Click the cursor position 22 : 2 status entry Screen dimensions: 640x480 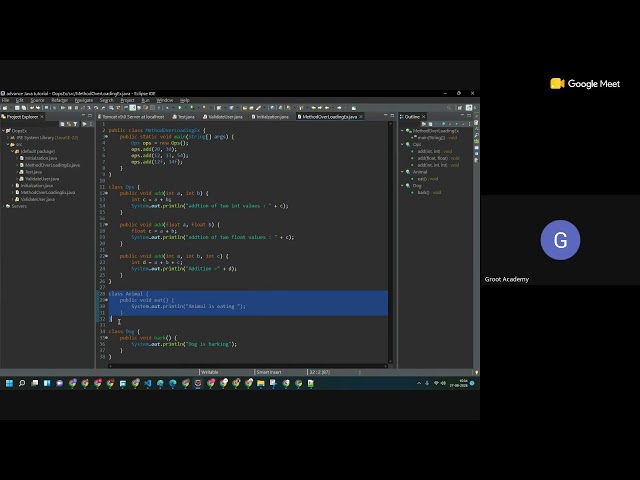point(320,372)
